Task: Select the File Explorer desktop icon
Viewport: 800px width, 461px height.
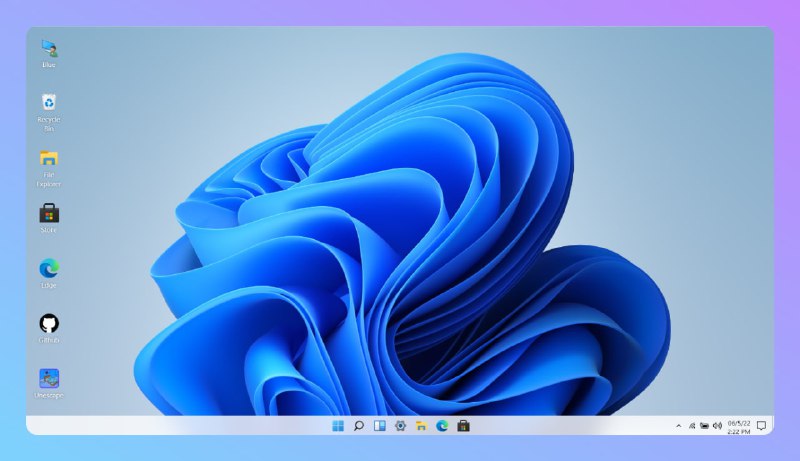Action: [x=49, y=169]
